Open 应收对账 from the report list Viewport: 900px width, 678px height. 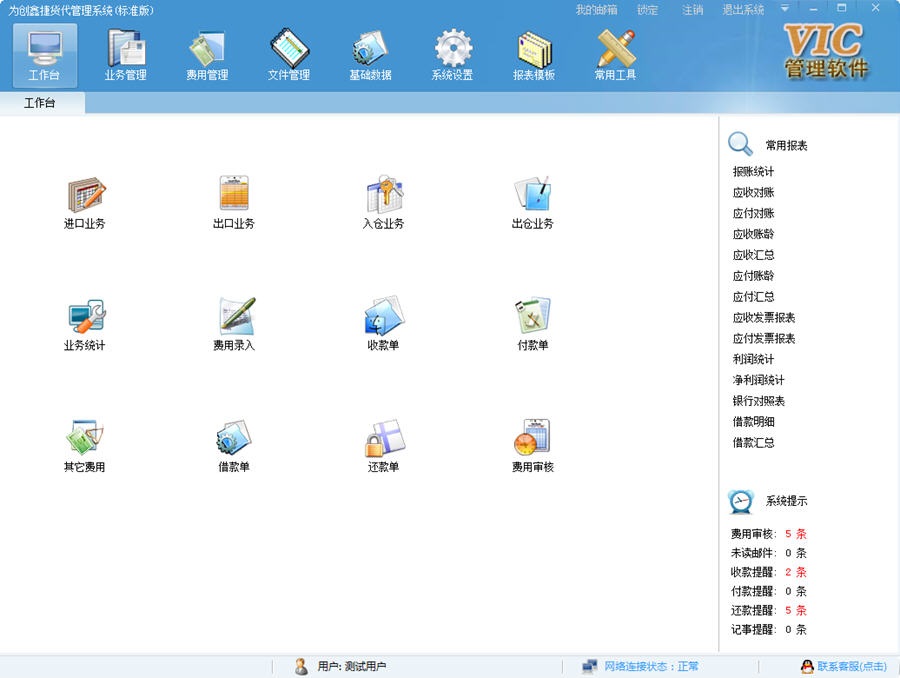coord(756,192)
